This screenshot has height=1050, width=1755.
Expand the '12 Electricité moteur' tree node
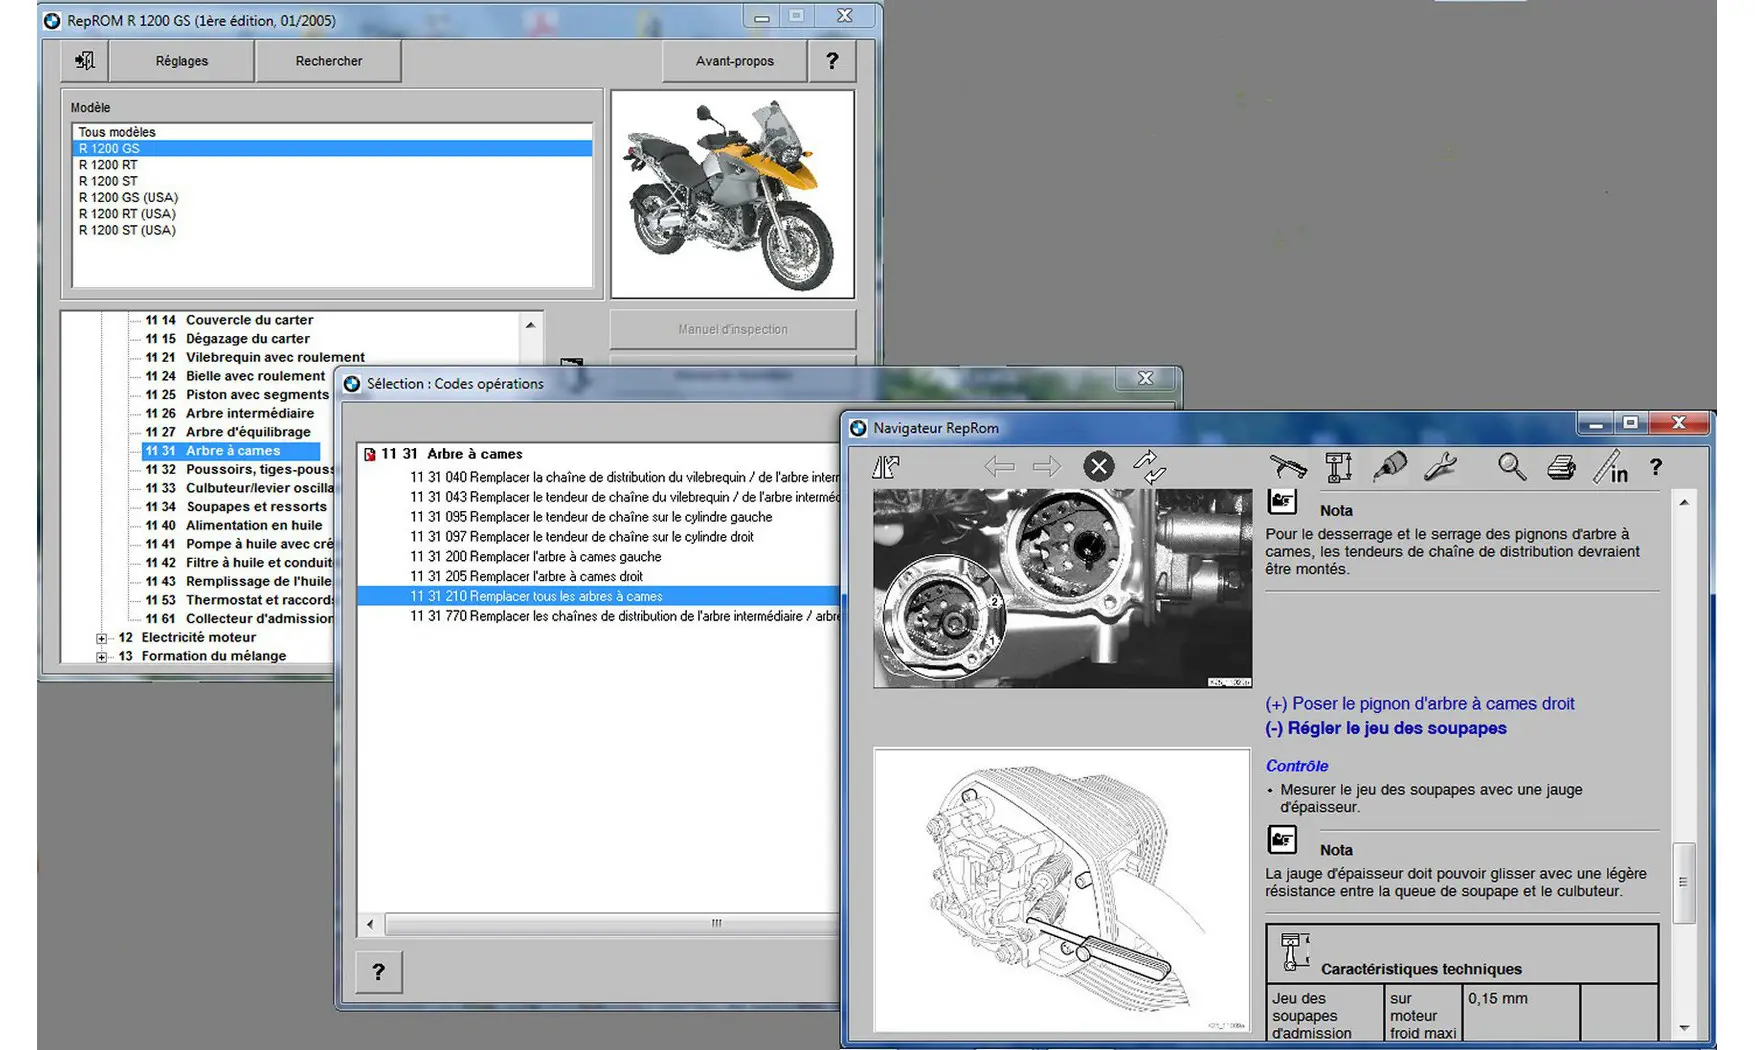coord(101,638)
